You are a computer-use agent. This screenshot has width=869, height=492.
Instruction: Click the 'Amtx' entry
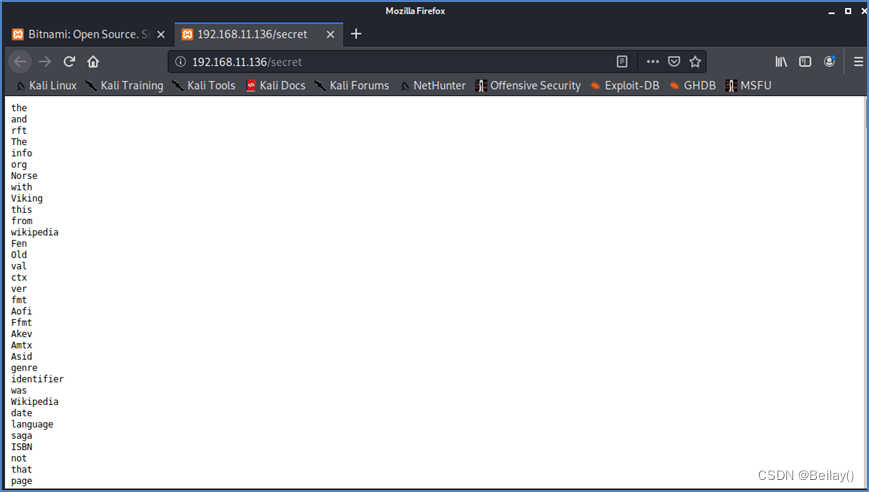click(22, 345)
